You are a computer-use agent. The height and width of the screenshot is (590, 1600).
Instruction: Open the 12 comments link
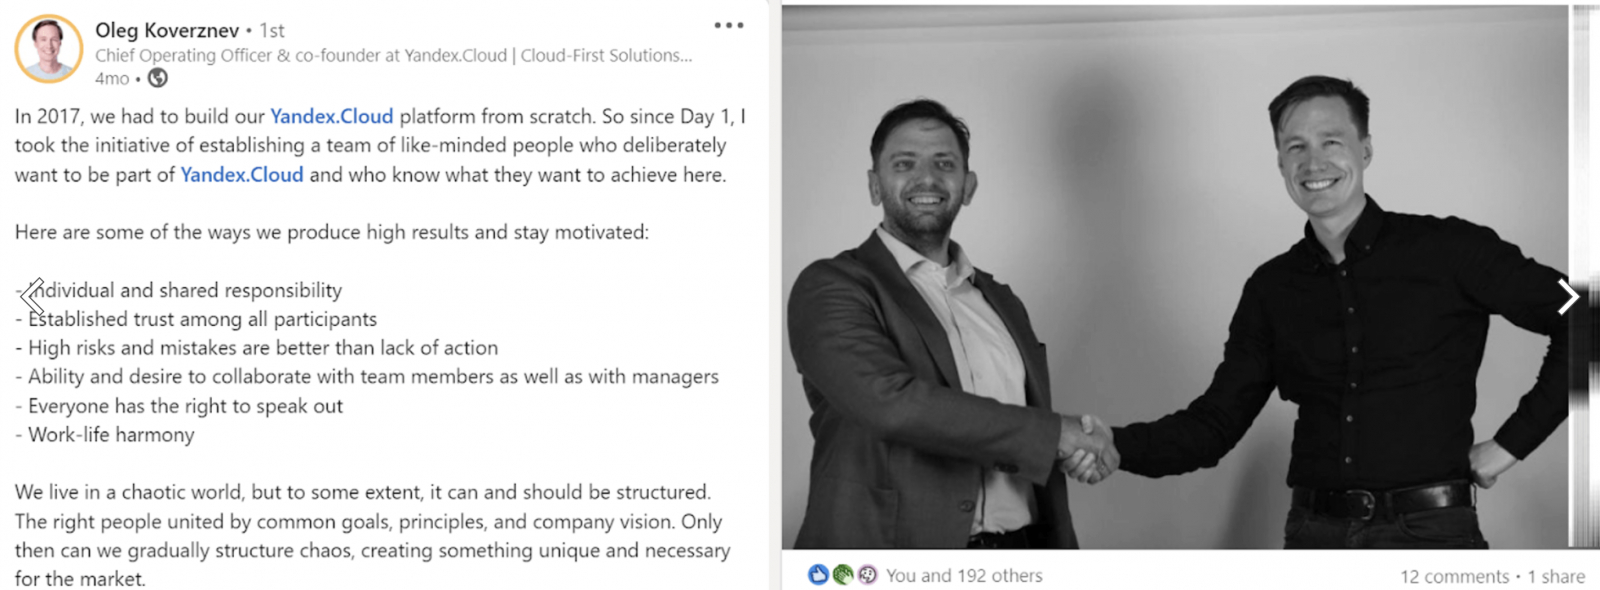click(x=1454, y=576)
